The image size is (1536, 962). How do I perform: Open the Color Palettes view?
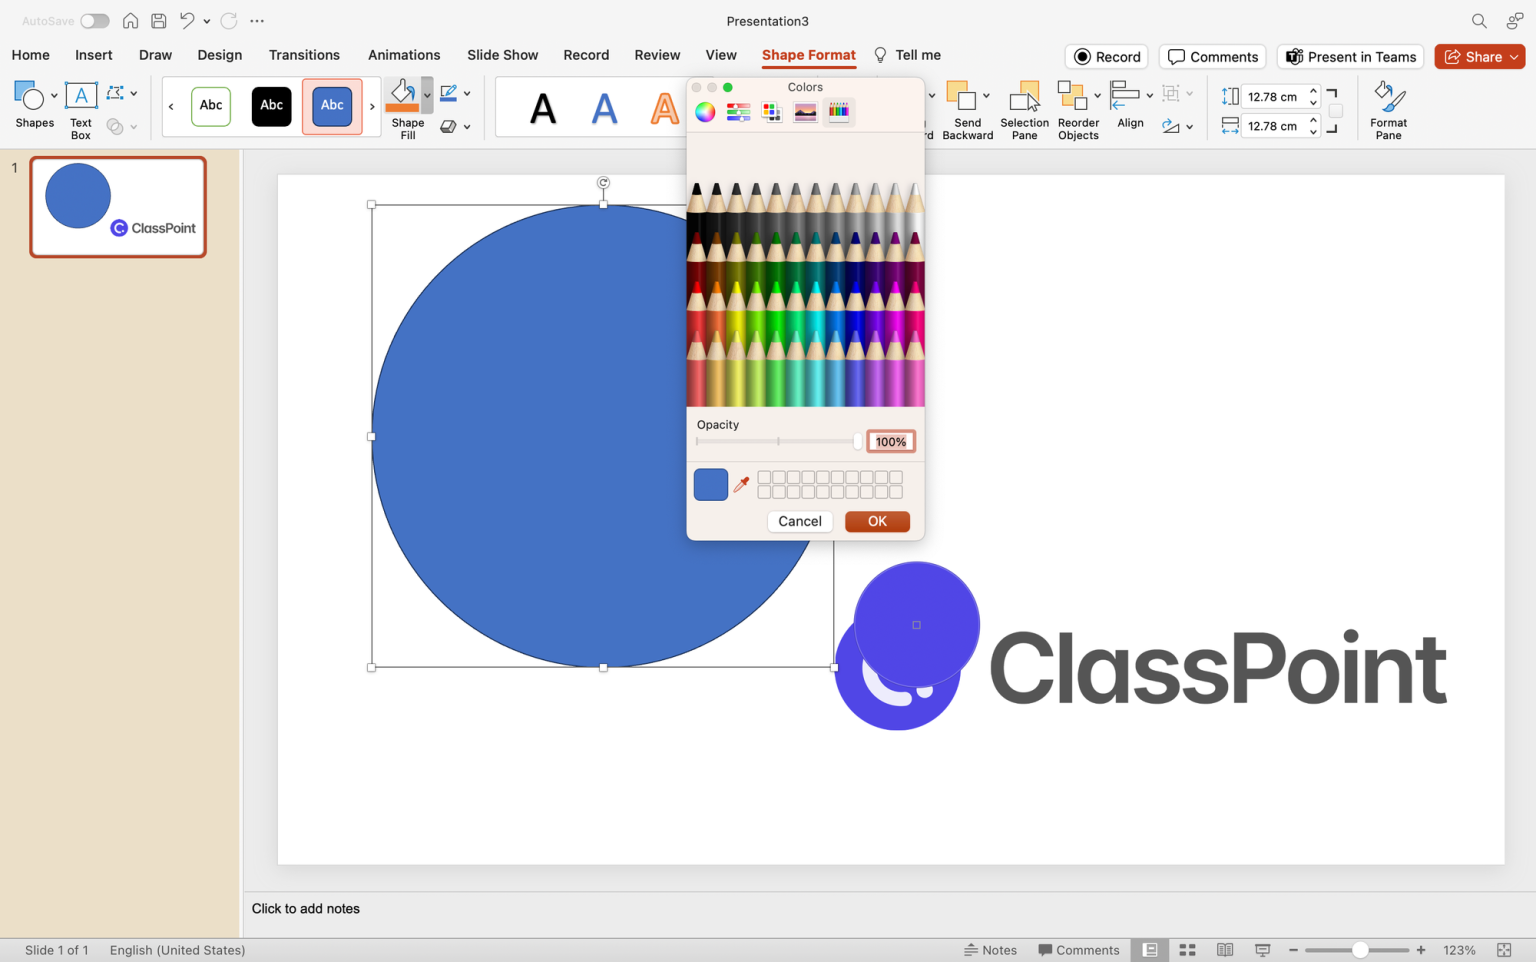pyautogui.click(x=771, y=112)
